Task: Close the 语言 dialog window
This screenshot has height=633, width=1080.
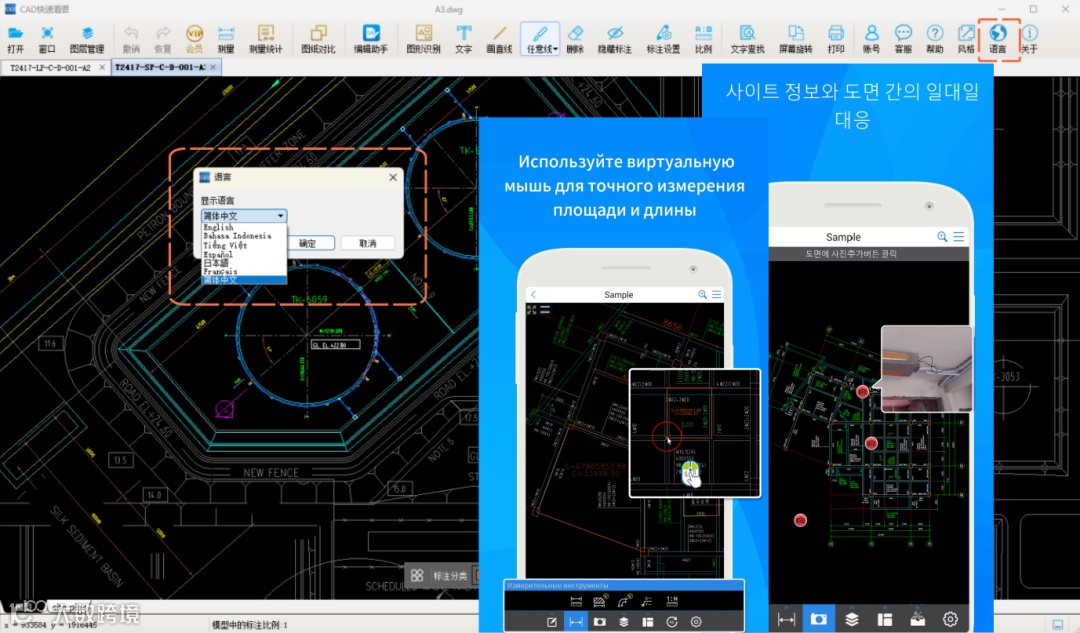Action: point(393,177)
